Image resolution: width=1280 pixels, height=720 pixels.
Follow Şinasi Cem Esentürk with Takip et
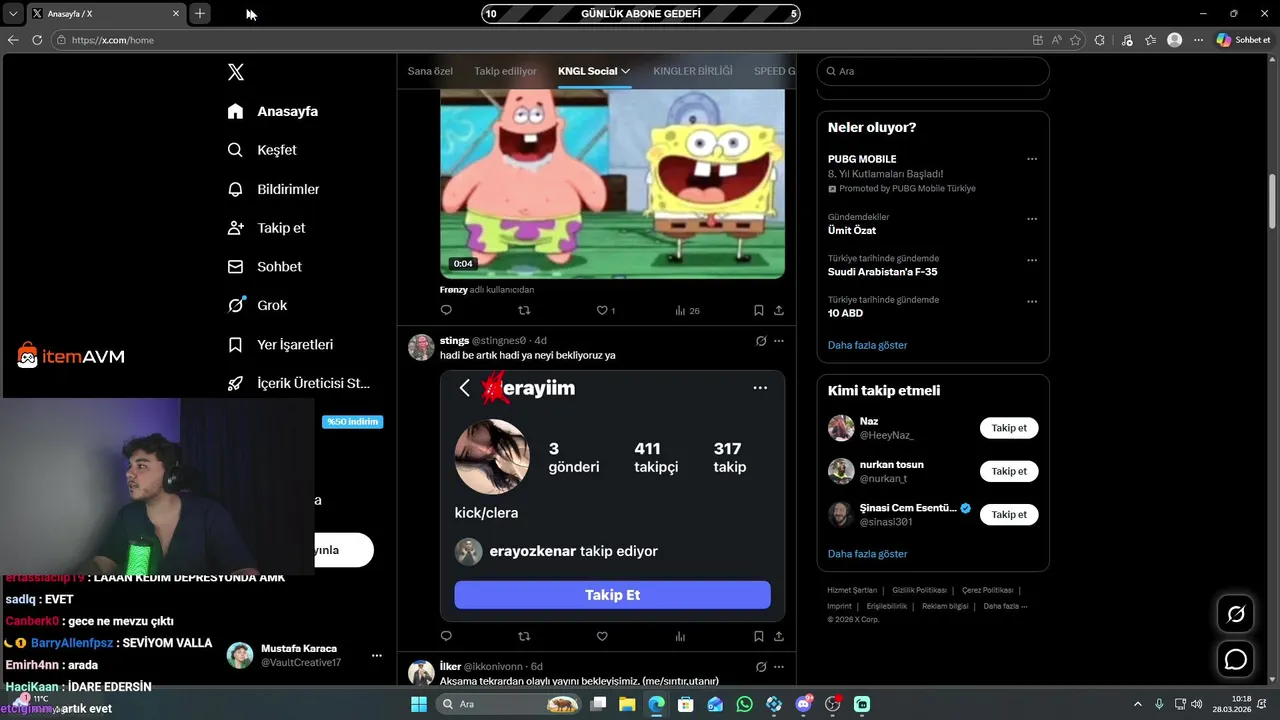pyautogui.click(x=1009, y=514)
